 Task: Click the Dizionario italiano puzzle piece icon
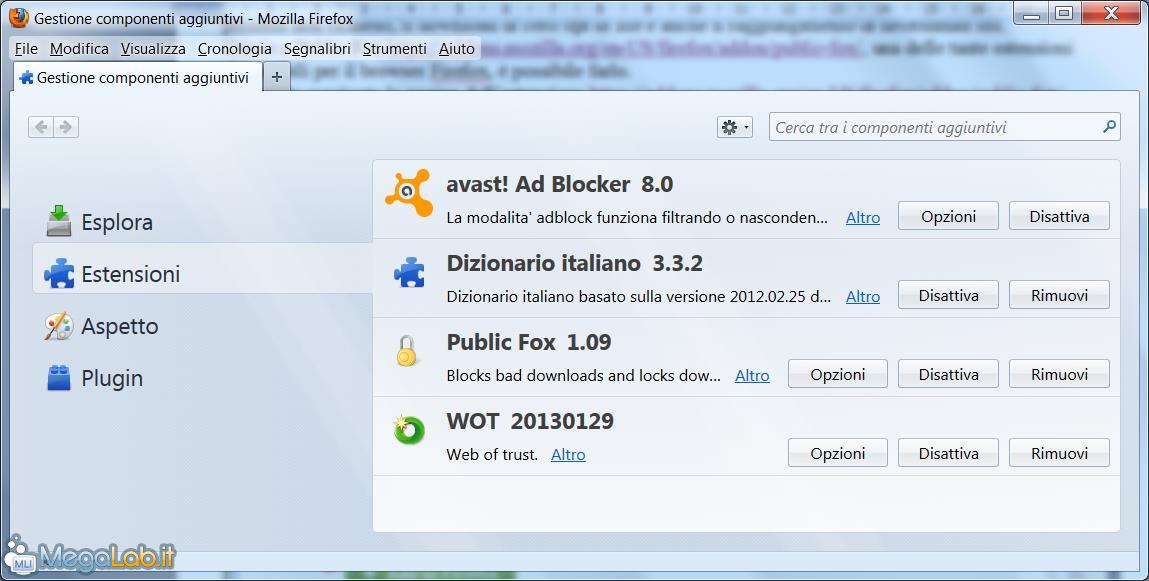coord(409,273)
